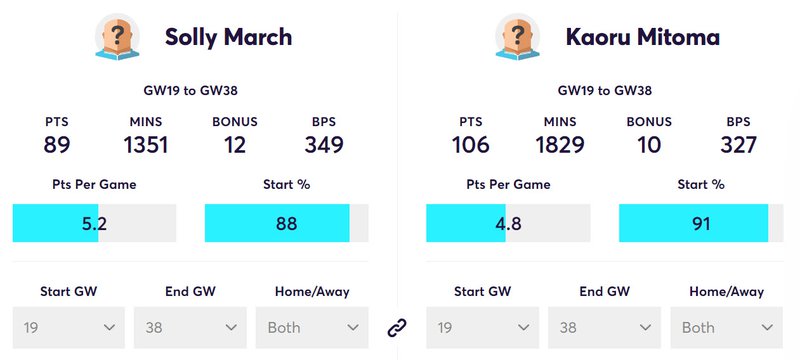Open Kaoru Mitoma's End GW dropdown
Image resolution: width=800 pixels, height=360 pixels.
pyautogui.click(x=605, y=327)
